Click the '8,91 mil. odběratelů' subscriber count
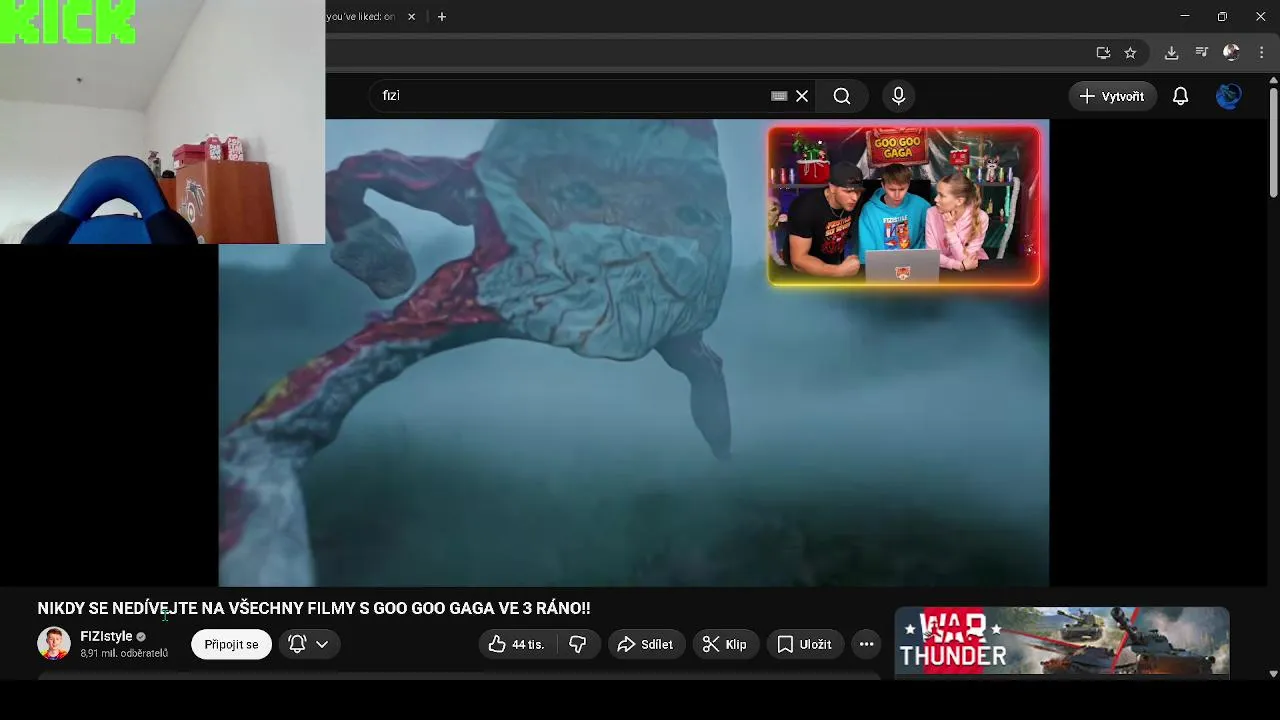 124,653
